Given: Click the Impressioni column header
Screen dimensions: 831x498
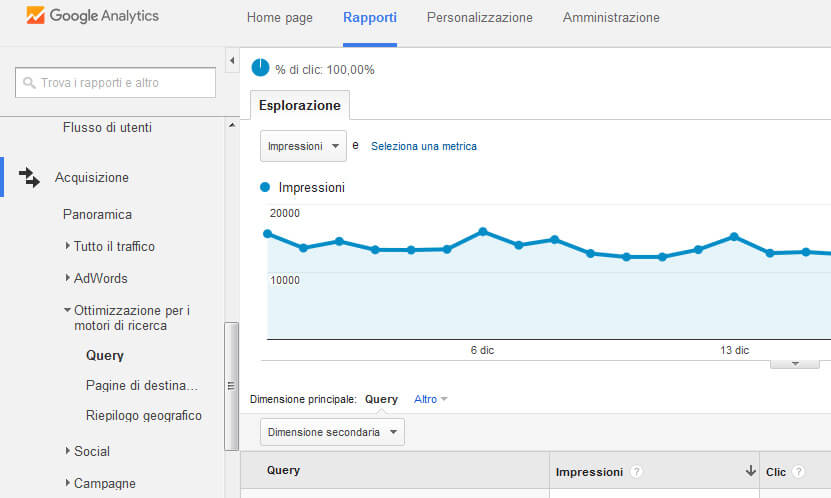Looking at the screenshot, I should 589,472.
